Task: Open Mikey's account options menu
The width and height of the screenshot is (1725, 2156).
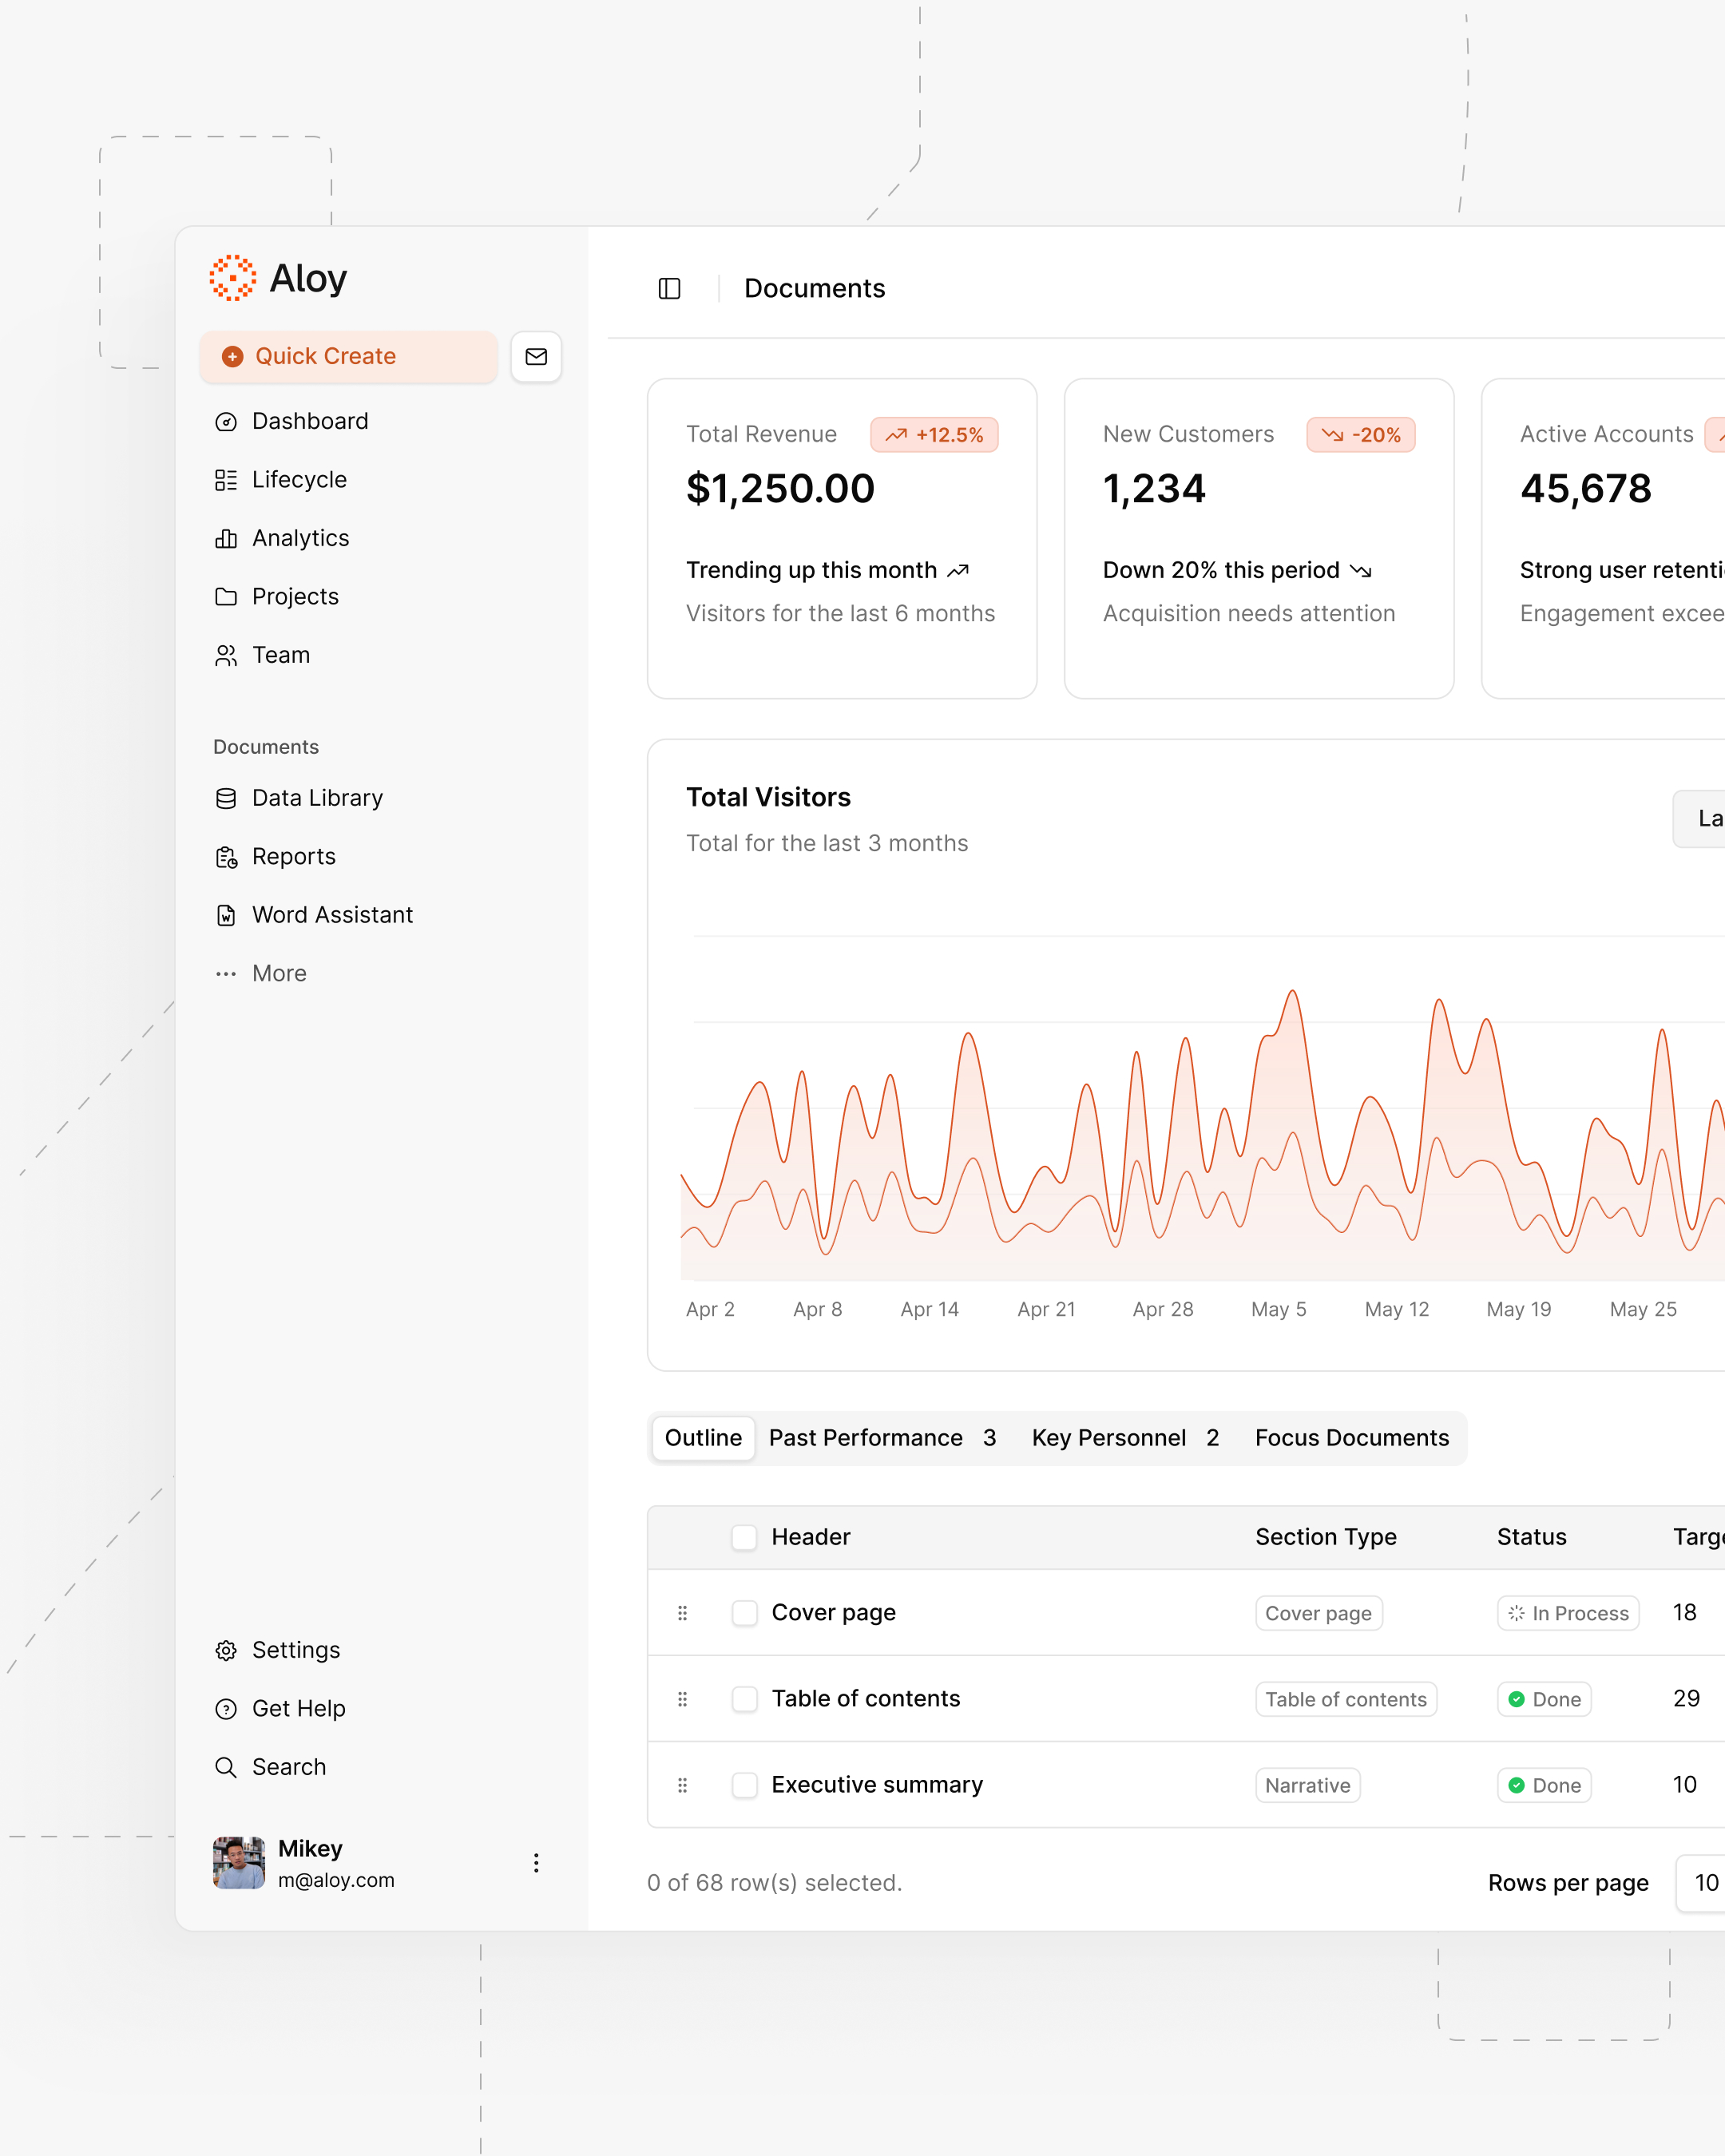Action: 536,1863
